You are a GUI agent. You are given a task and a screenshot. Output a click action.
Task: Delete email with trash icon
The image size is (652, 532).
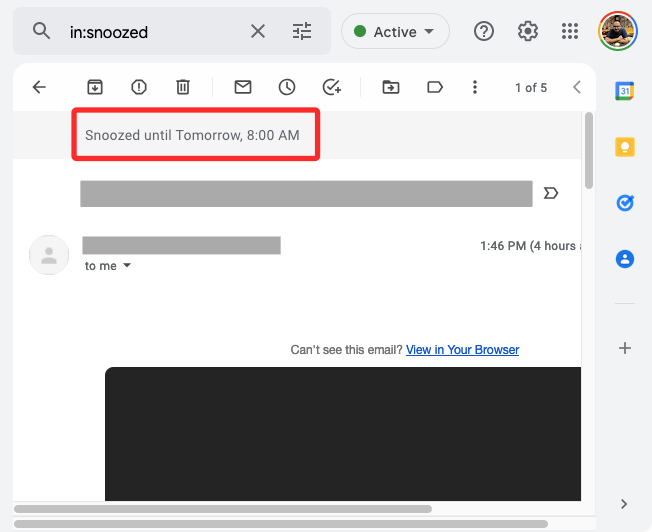pos(183,87)
